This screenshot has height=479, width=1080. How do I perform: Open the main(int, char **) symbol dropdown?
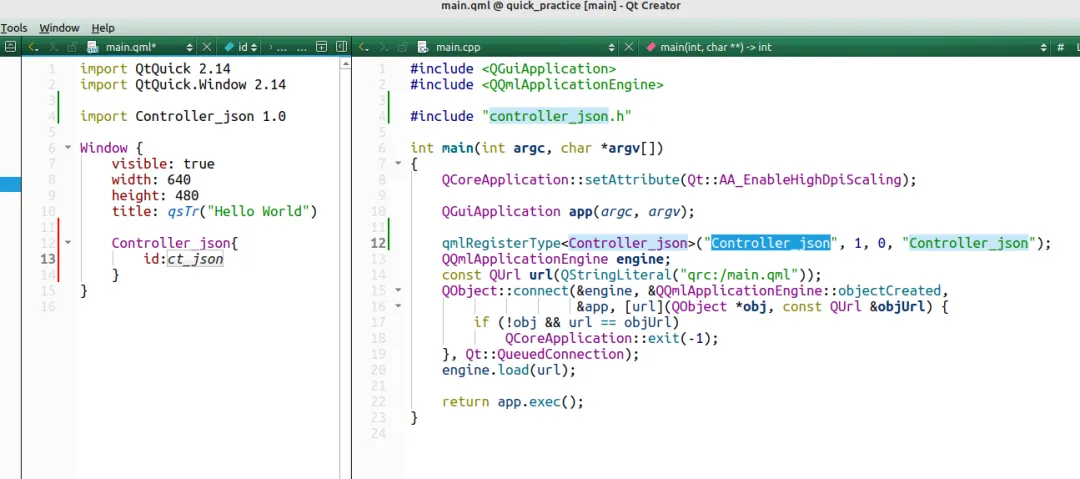click(1043, 48)
